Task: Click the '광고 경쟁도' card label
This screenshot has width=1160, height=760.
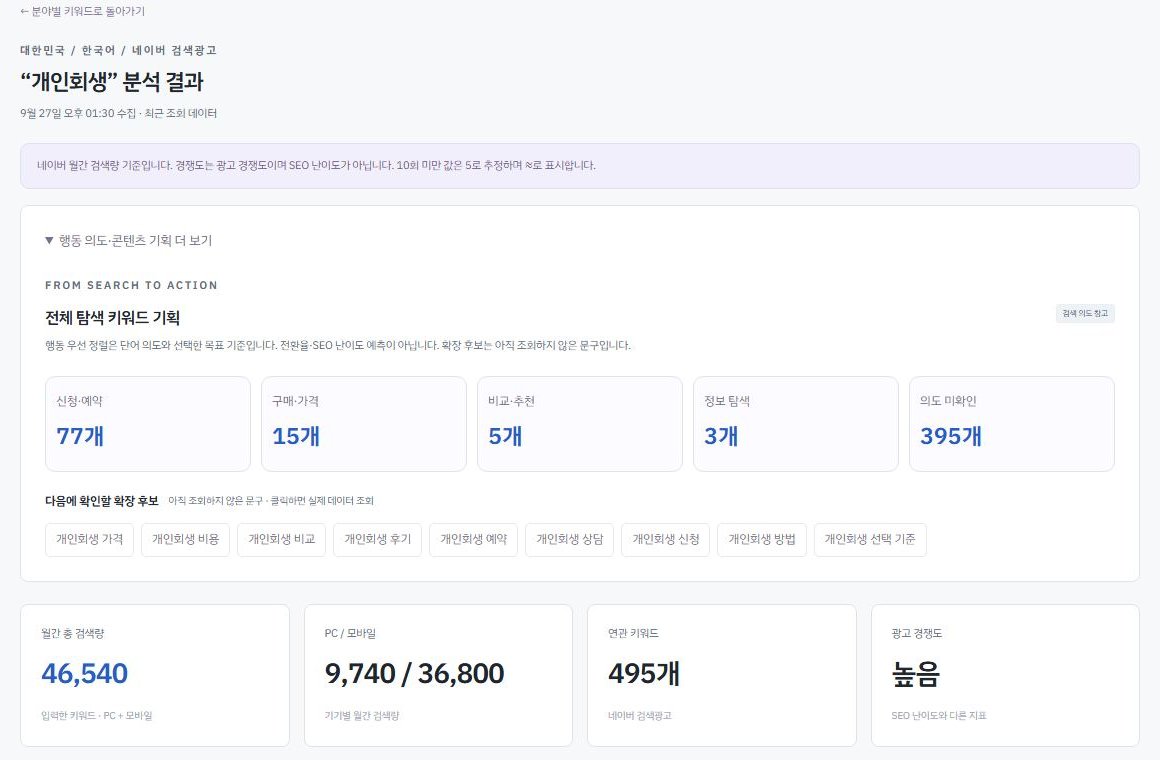Action: (917, 633)
